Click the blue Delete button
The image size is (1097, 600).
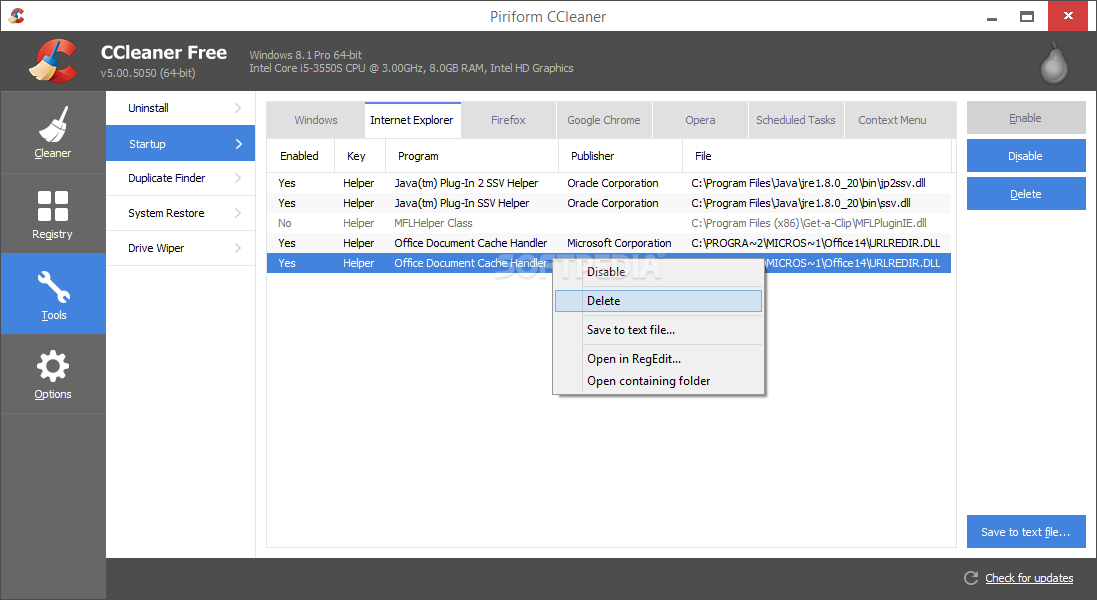point(1026,194)
